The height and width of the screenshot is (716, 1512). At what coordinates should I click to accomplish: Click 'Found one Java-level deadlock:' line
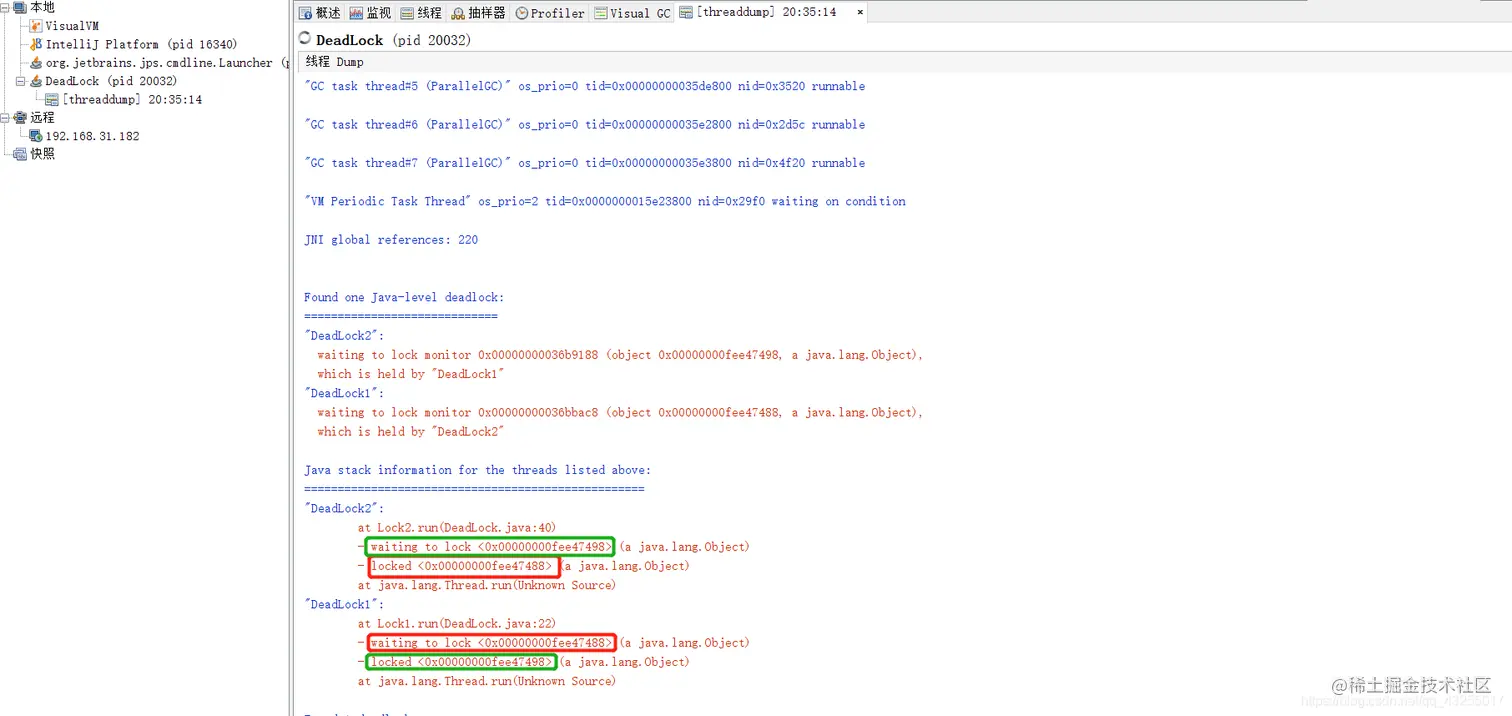point(404,297)
